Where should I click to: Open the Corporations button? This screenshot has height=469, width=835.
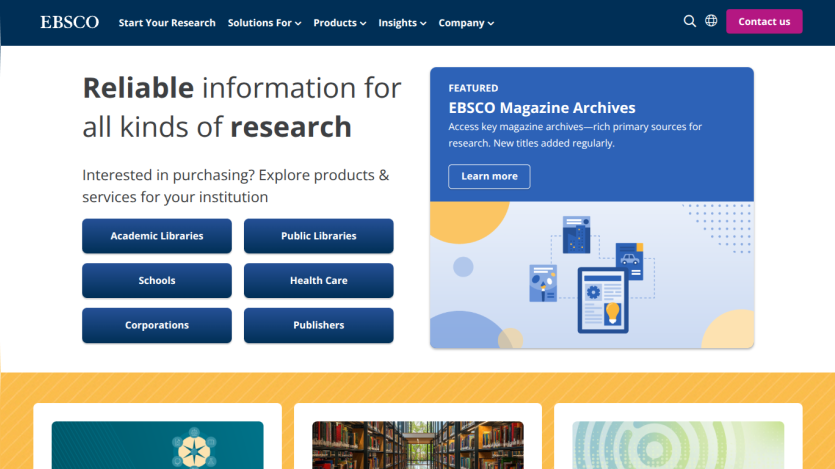tap(157, 325)
